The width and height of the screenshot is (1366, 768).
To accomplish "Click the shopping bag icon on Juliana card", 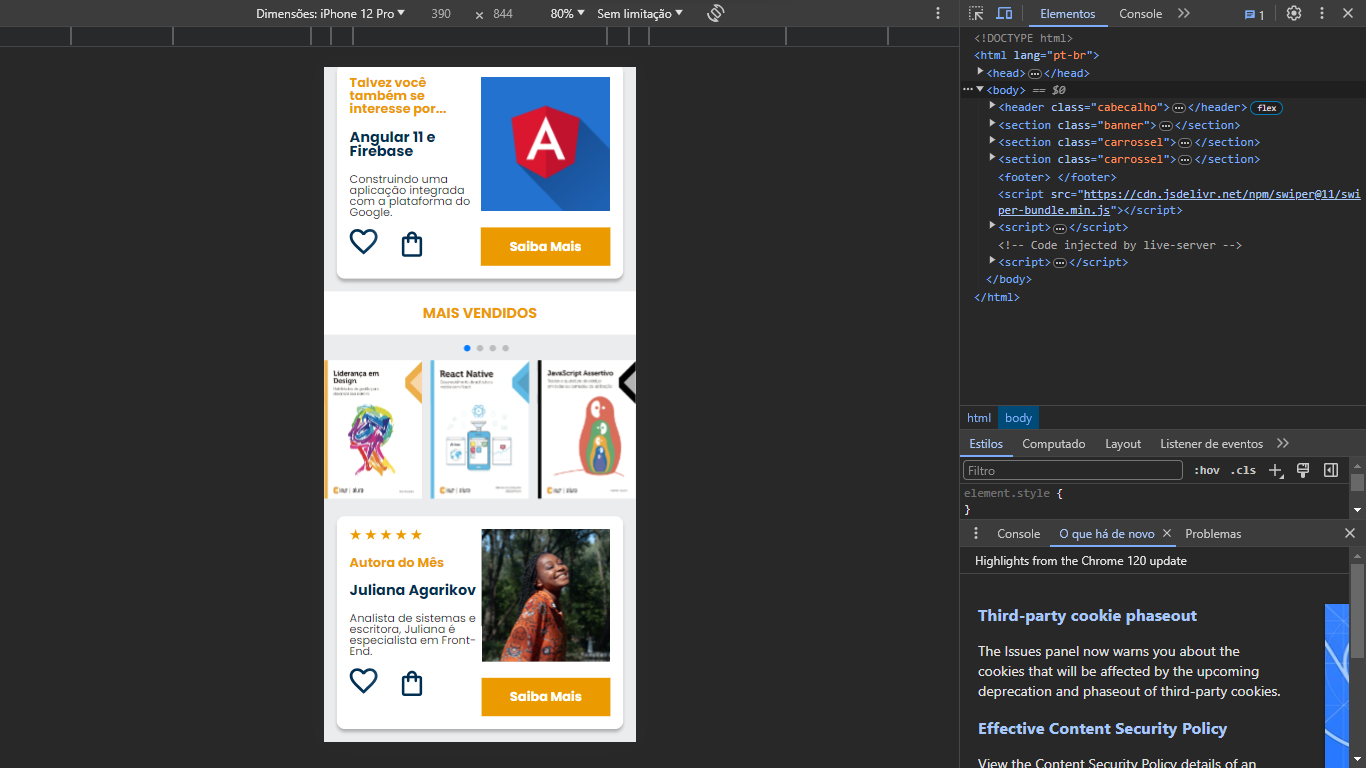I will 412,684.
